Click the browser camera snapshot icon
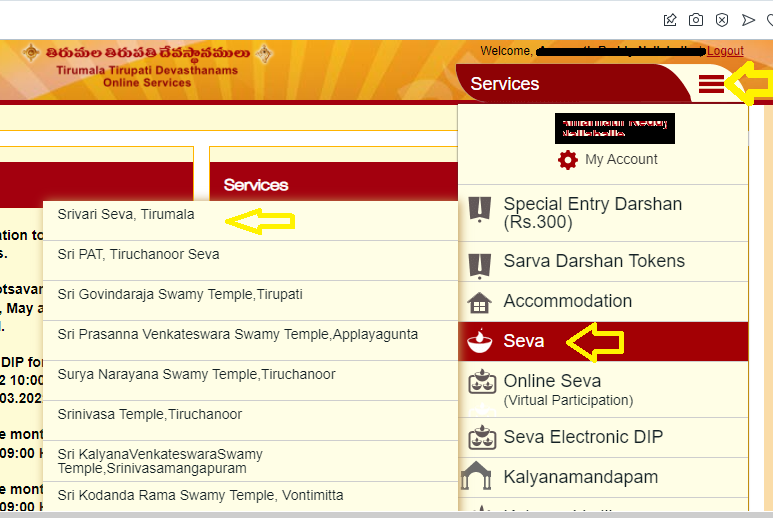This screenshot has width=773, height=518. coord(696,20)
